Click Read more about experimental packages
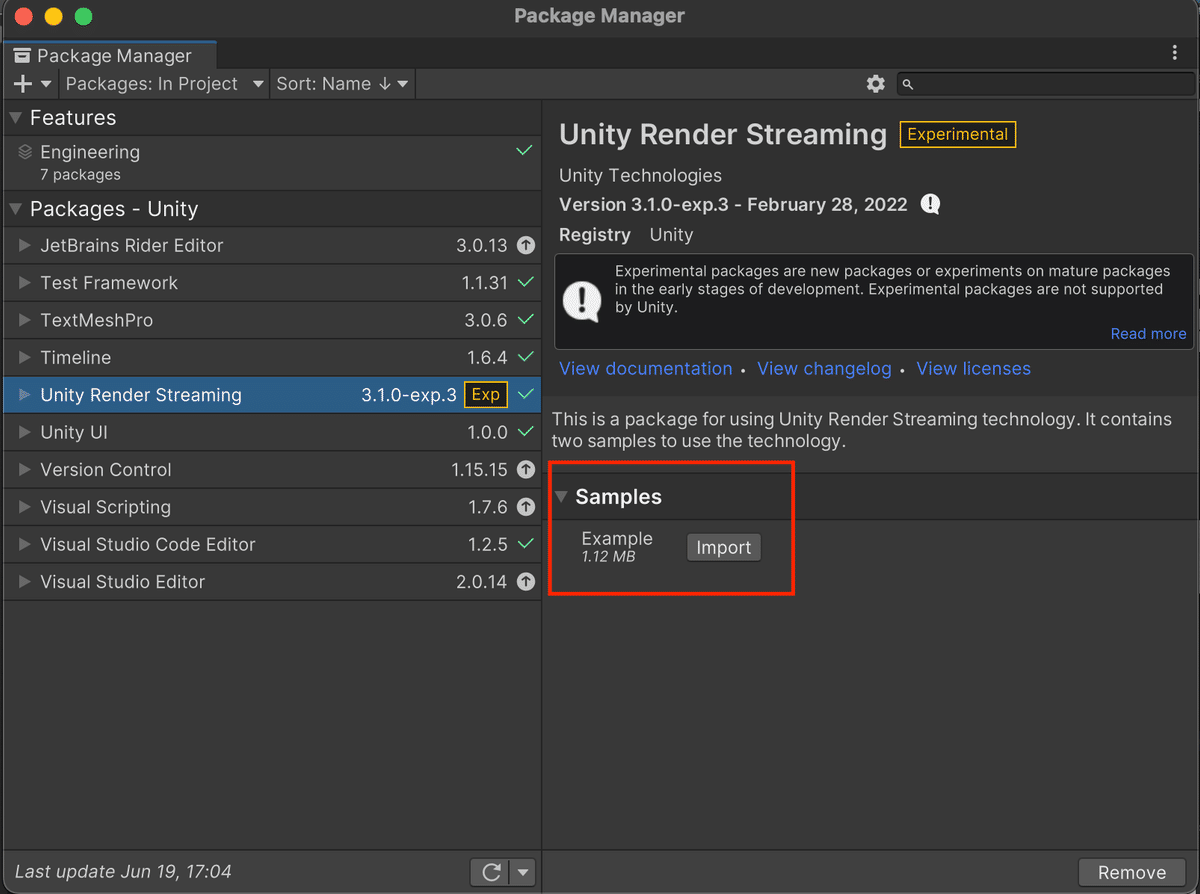The width and height of the screenshot is (1200, 894). (x=1148, y=334)
